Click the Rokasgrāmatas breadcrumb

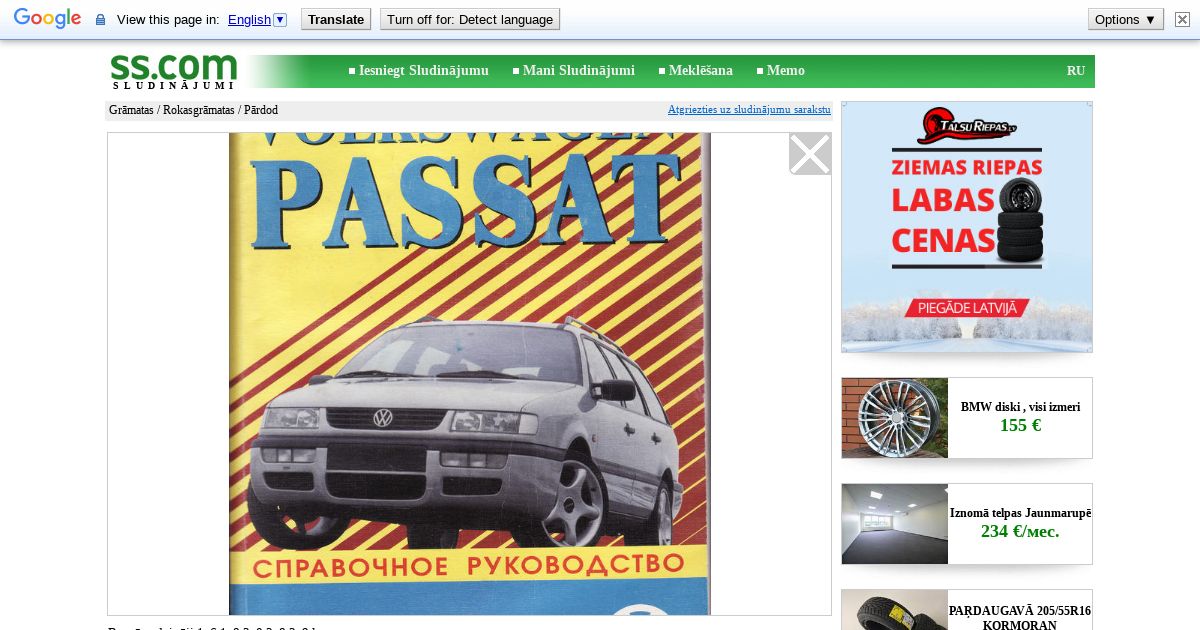[x=199, y=110]
